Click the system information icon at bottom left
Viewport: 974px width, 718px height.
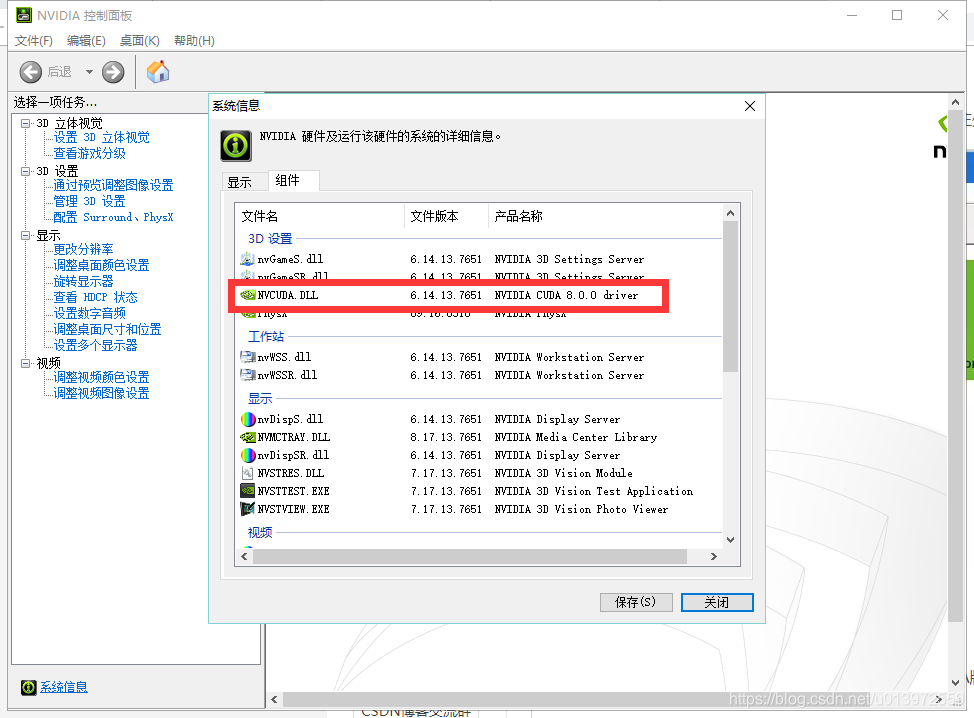[29, 687]
